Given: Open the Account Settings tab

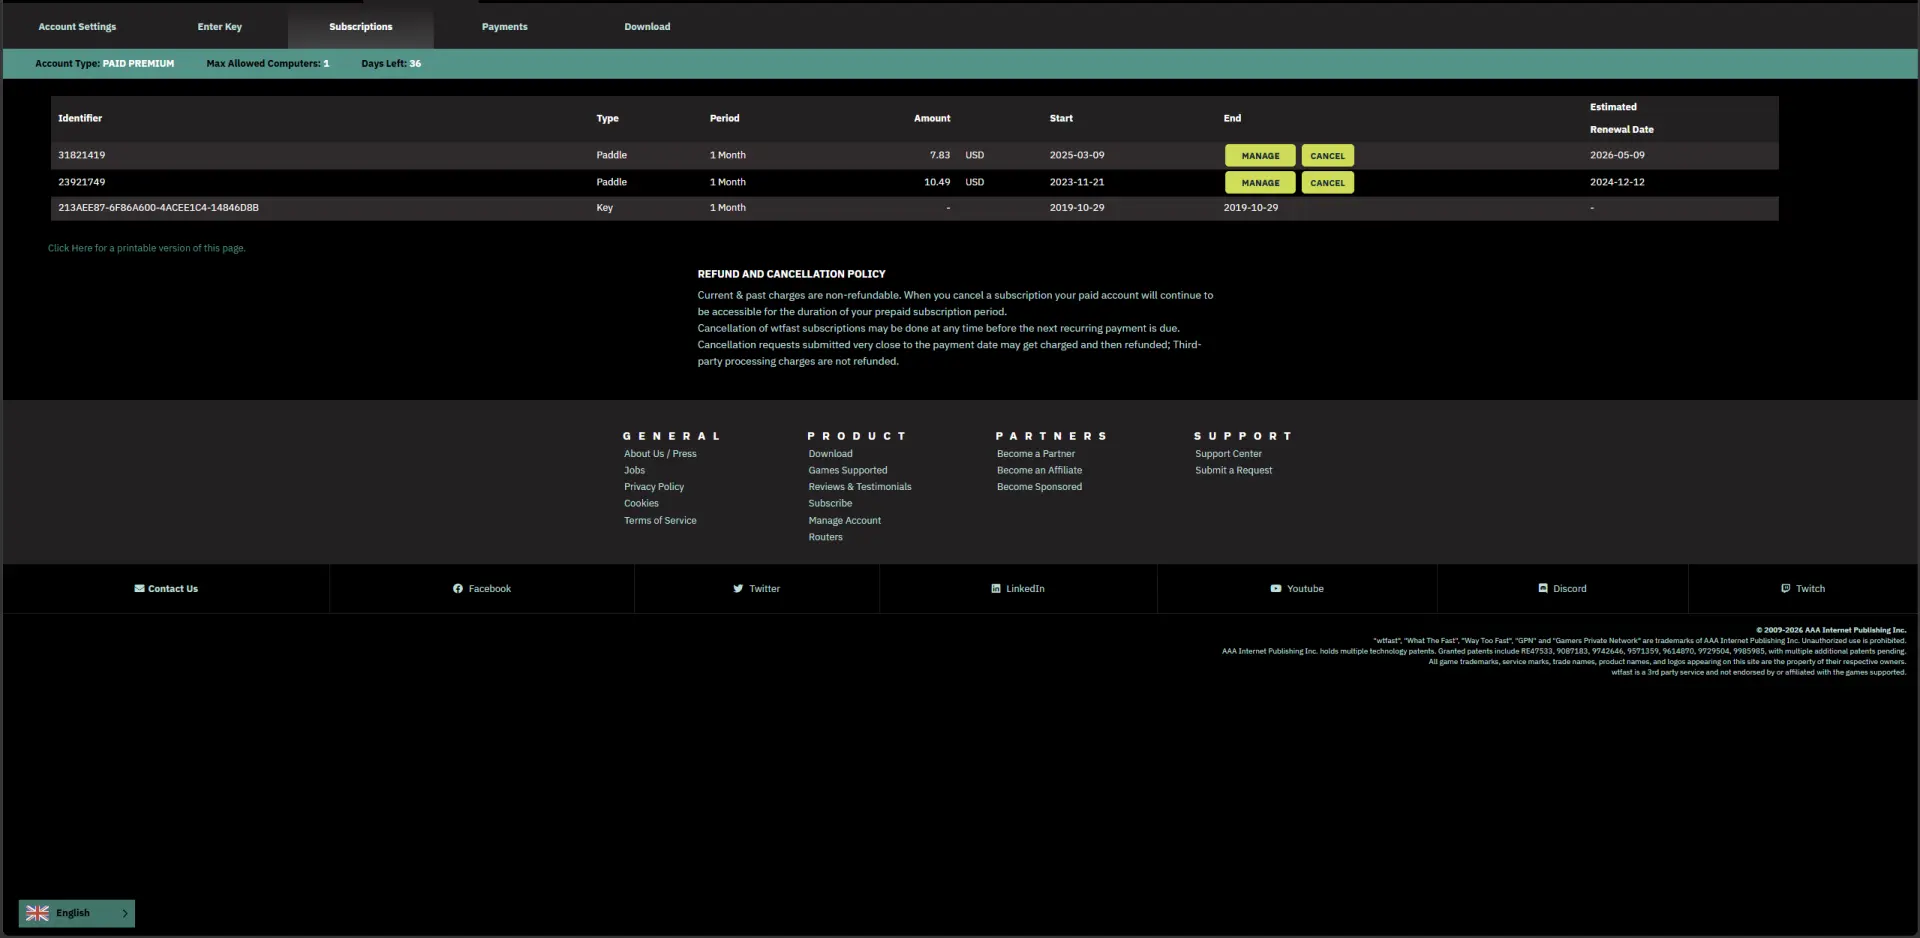Looking at the screenshot, I should [x=77, y=27].
